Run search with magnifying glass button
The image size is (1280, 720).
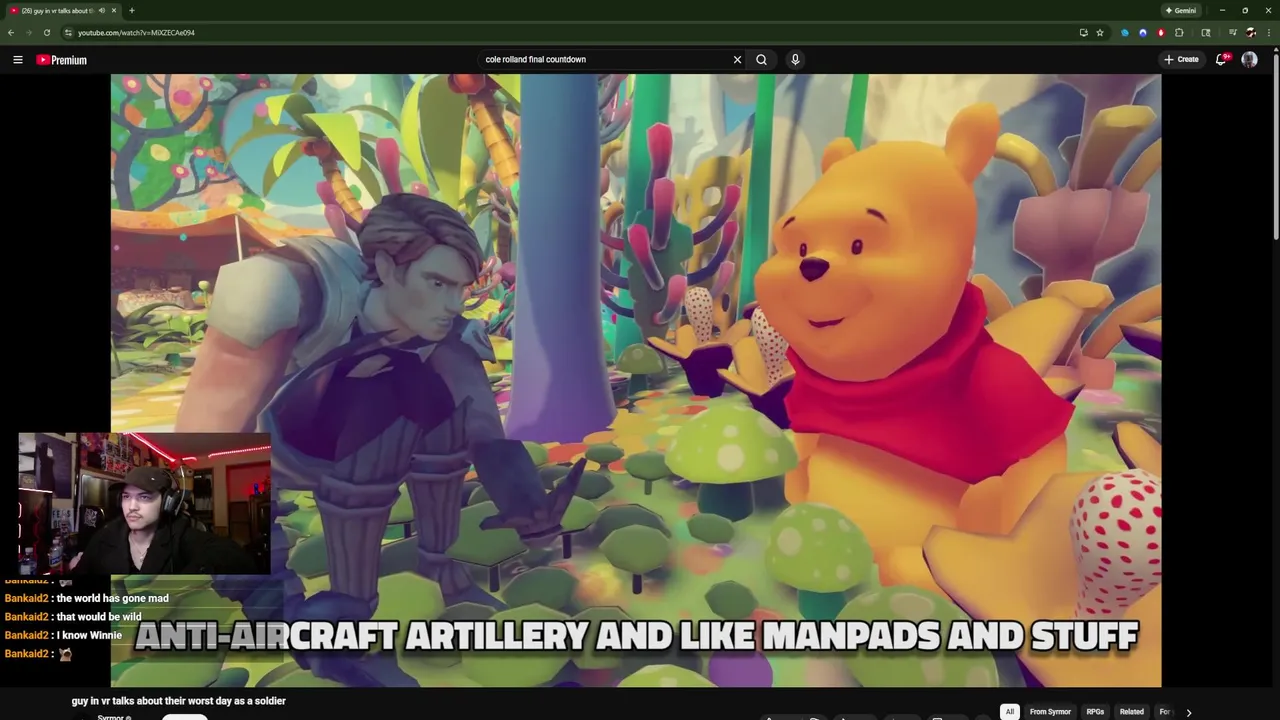761,59
